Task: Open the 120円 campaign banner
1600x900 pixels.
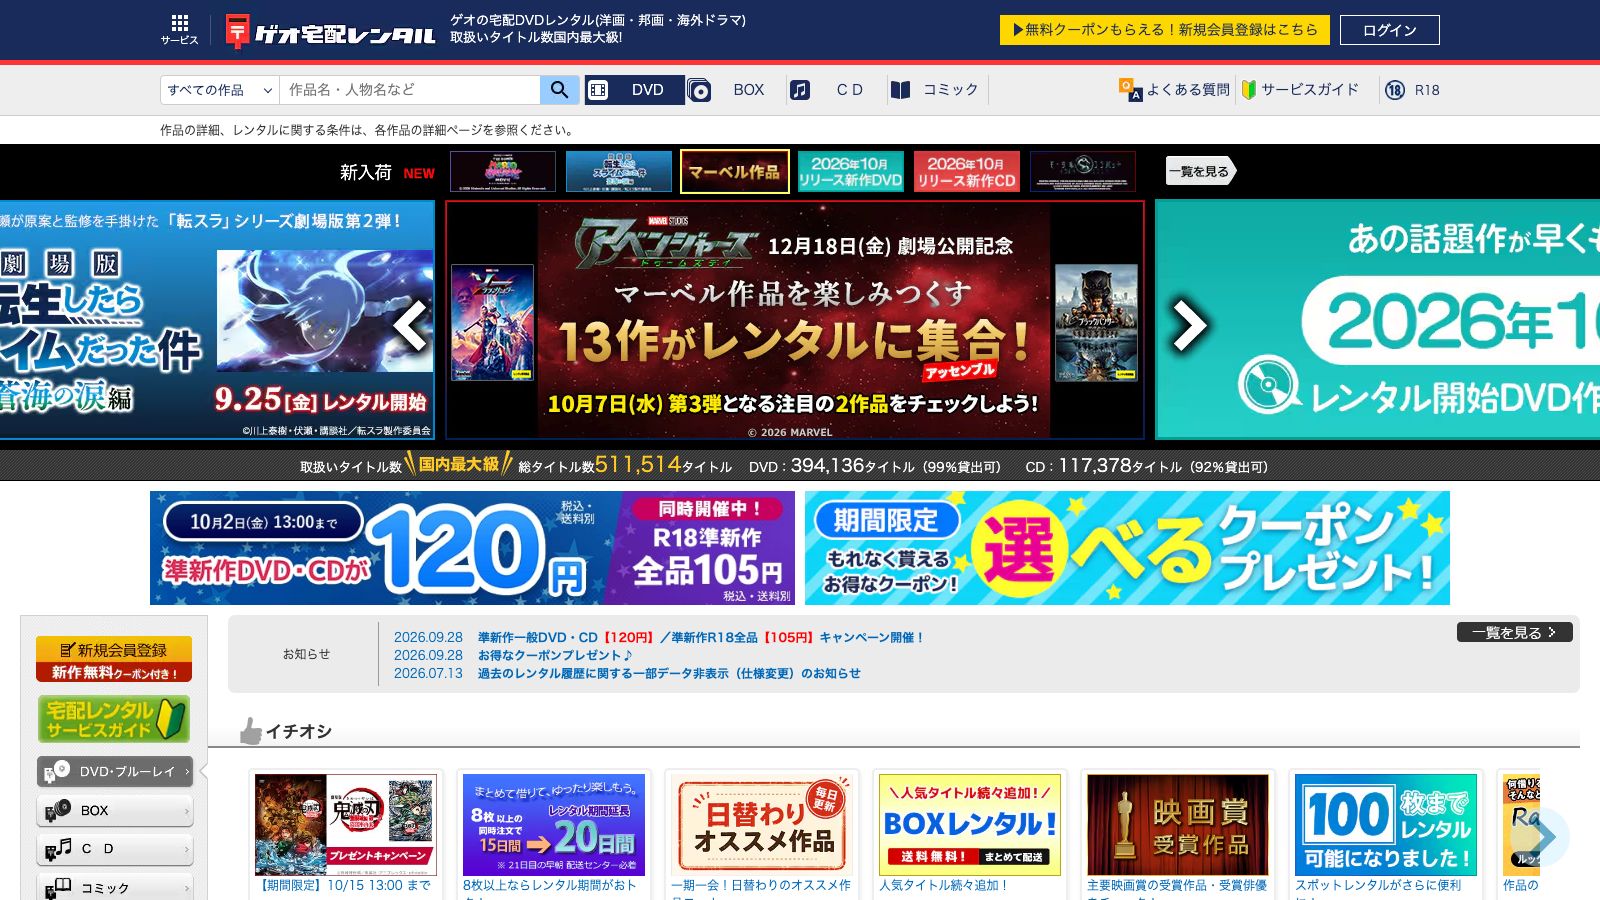Action: (472, 548)
